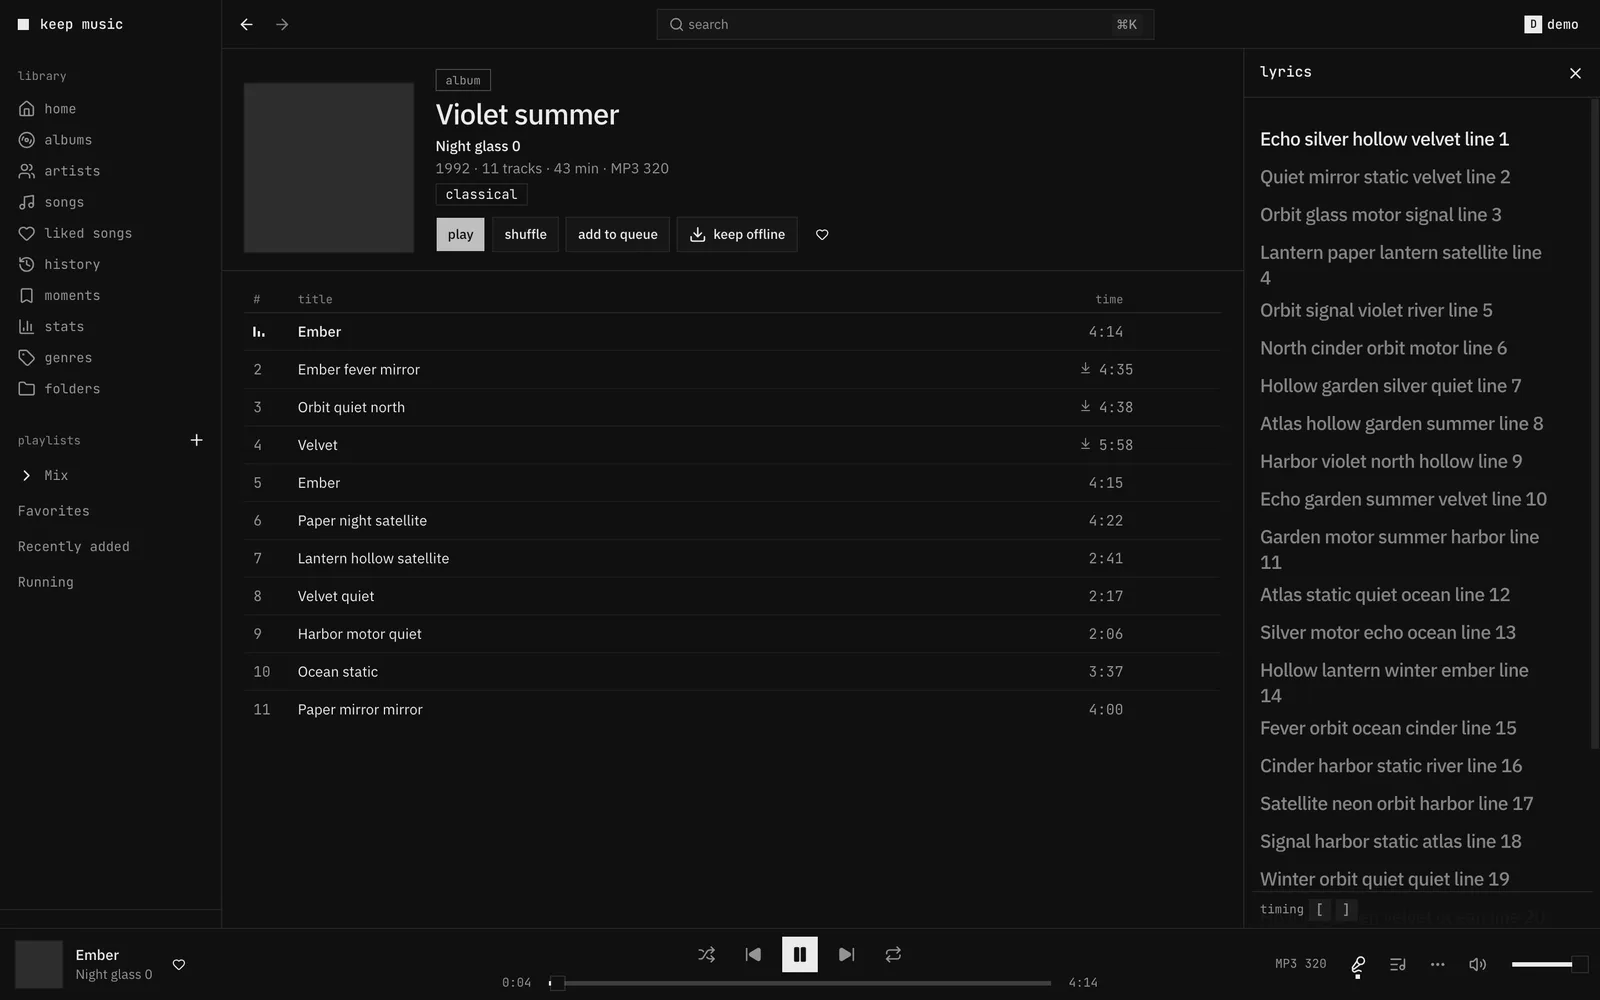
Task: Click the Violet summer album cover
Action: coord(329,168)
